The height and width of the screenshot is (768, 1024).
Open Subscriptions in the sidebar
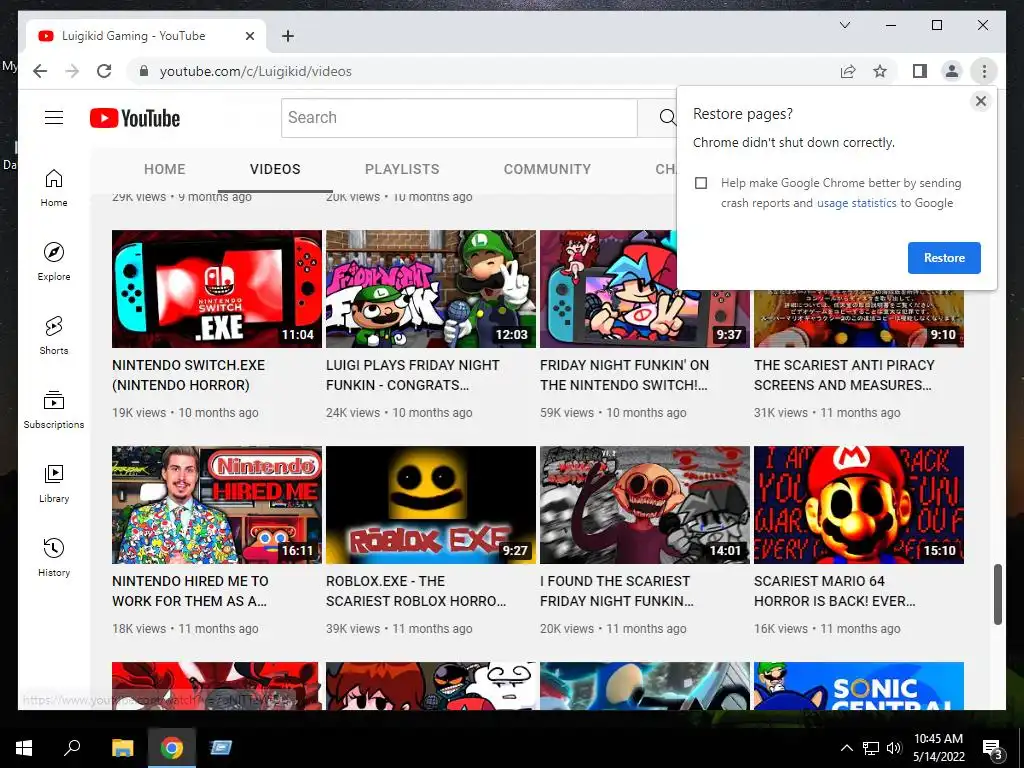(x=54, y=409)
